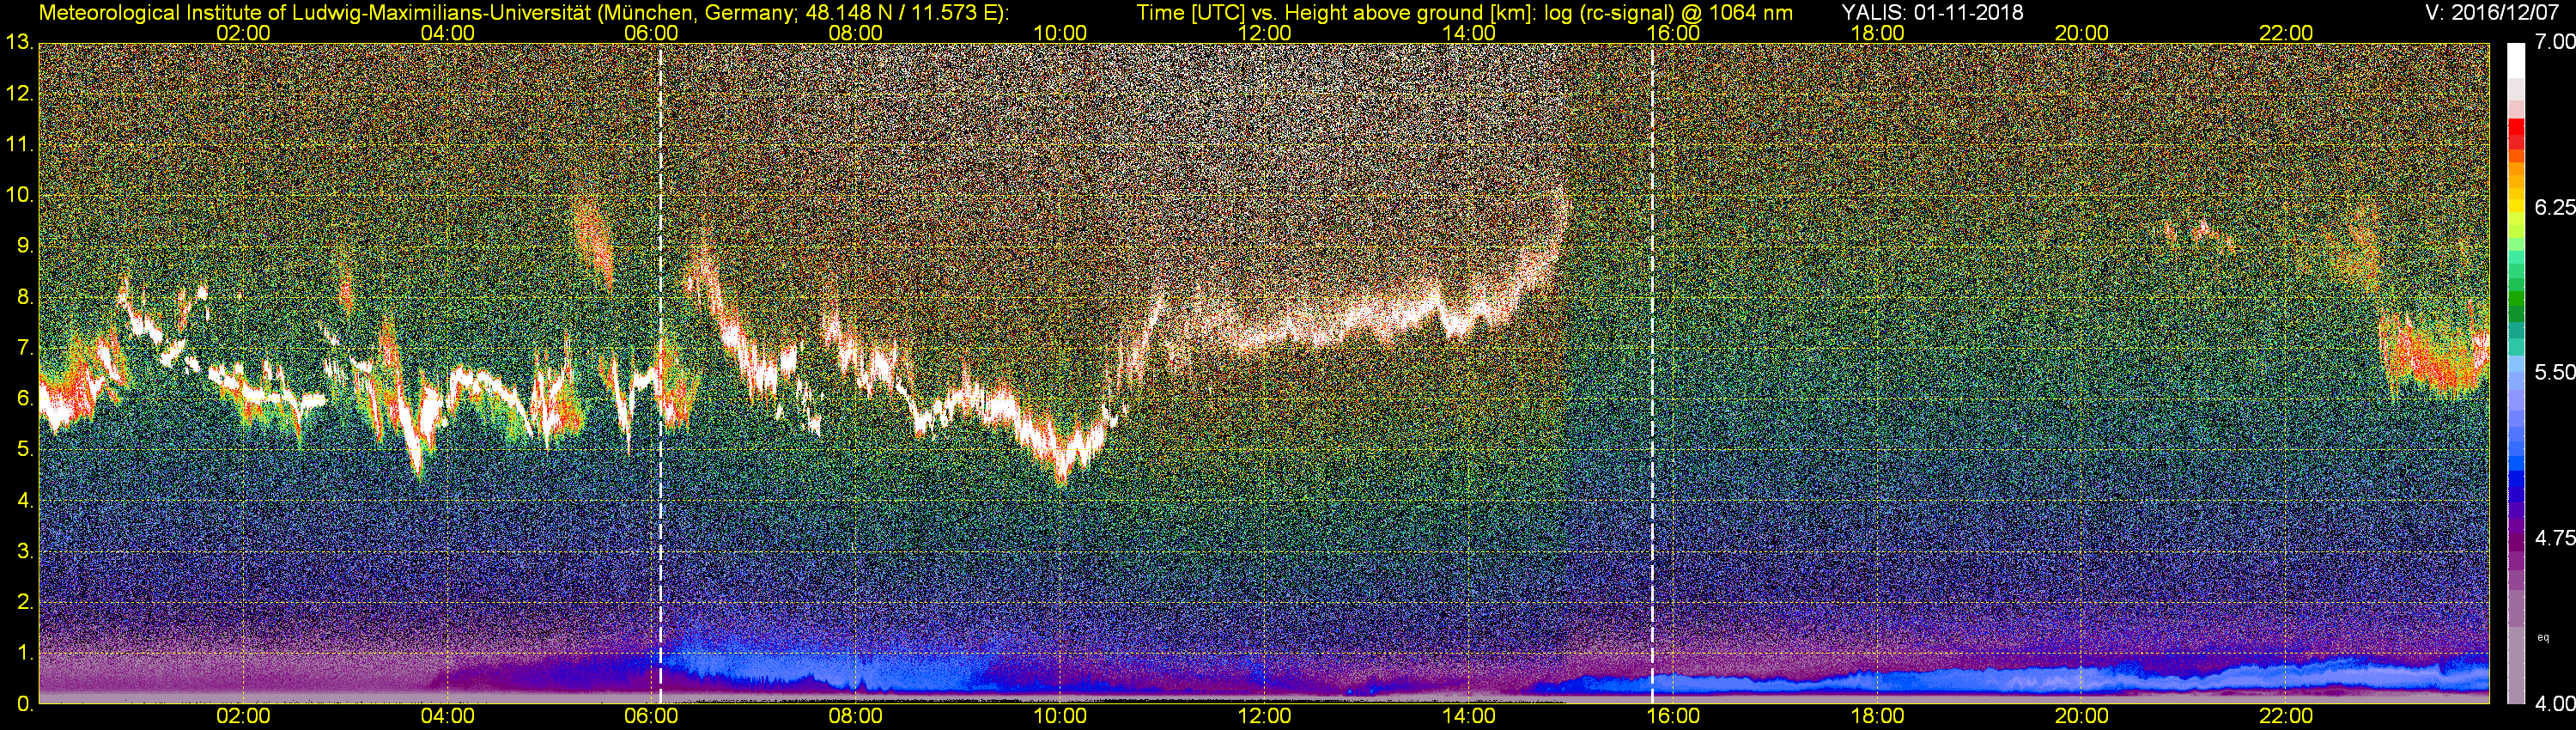The image size is (2576, 730).
Task: Click the 5 km height axis label
Action: tap(23, 449)
